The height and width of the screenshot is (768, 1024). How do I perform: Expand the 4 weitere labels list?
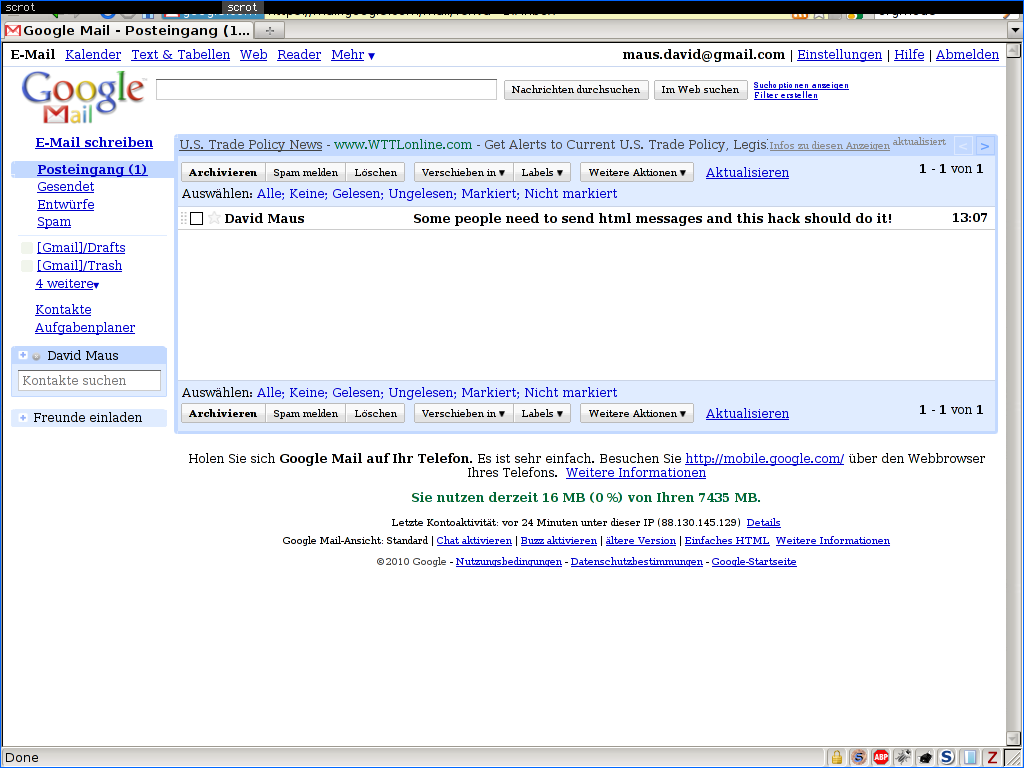(x=67, y=284)
